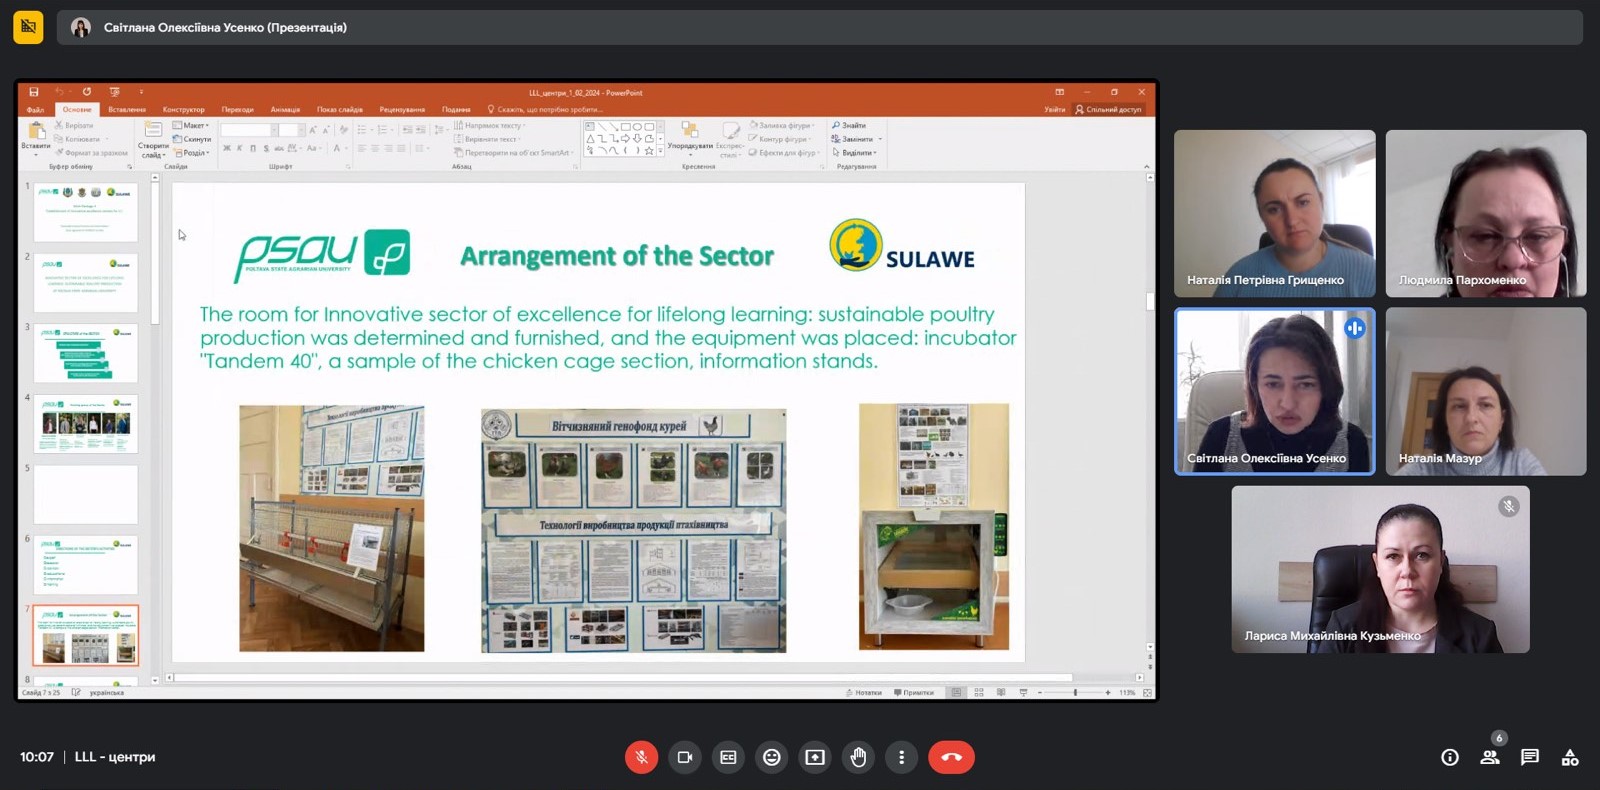Toggle bold Ж formatting
This screenshot has width=1600, height=790.
pyautogui.click(x=227, y=148)
